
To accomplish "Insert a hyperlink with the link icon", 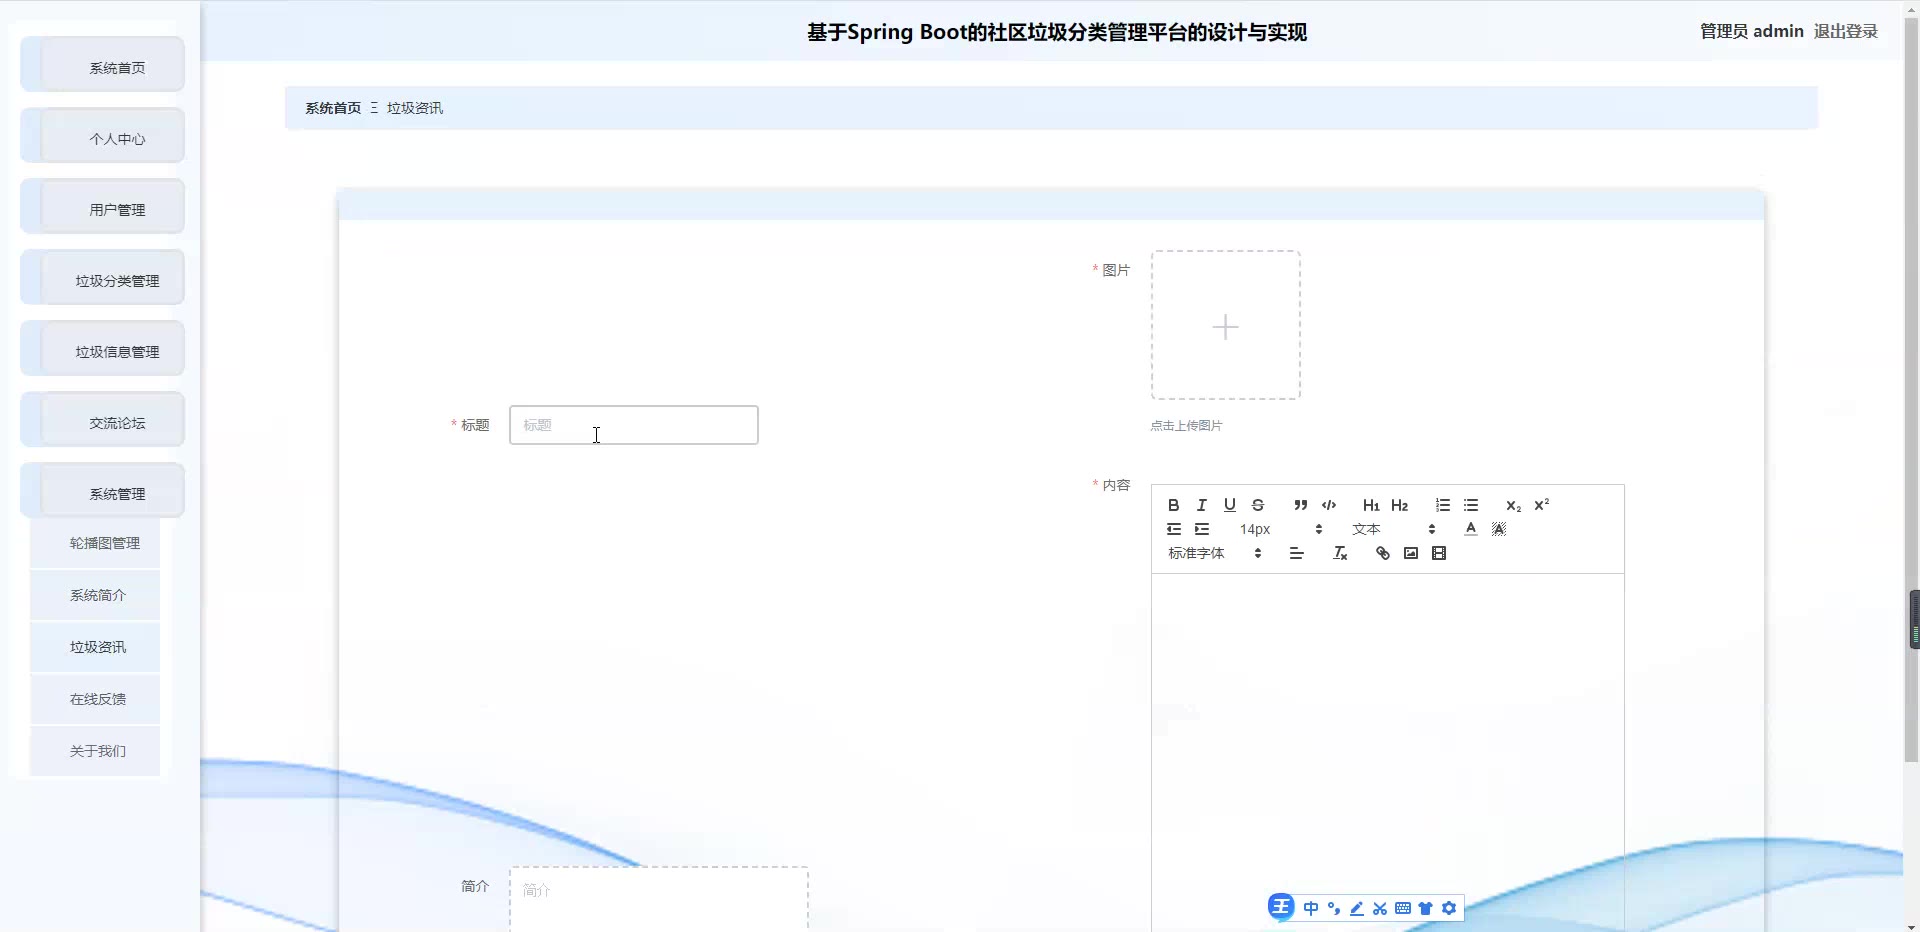I will click(x=1383, y=553).
